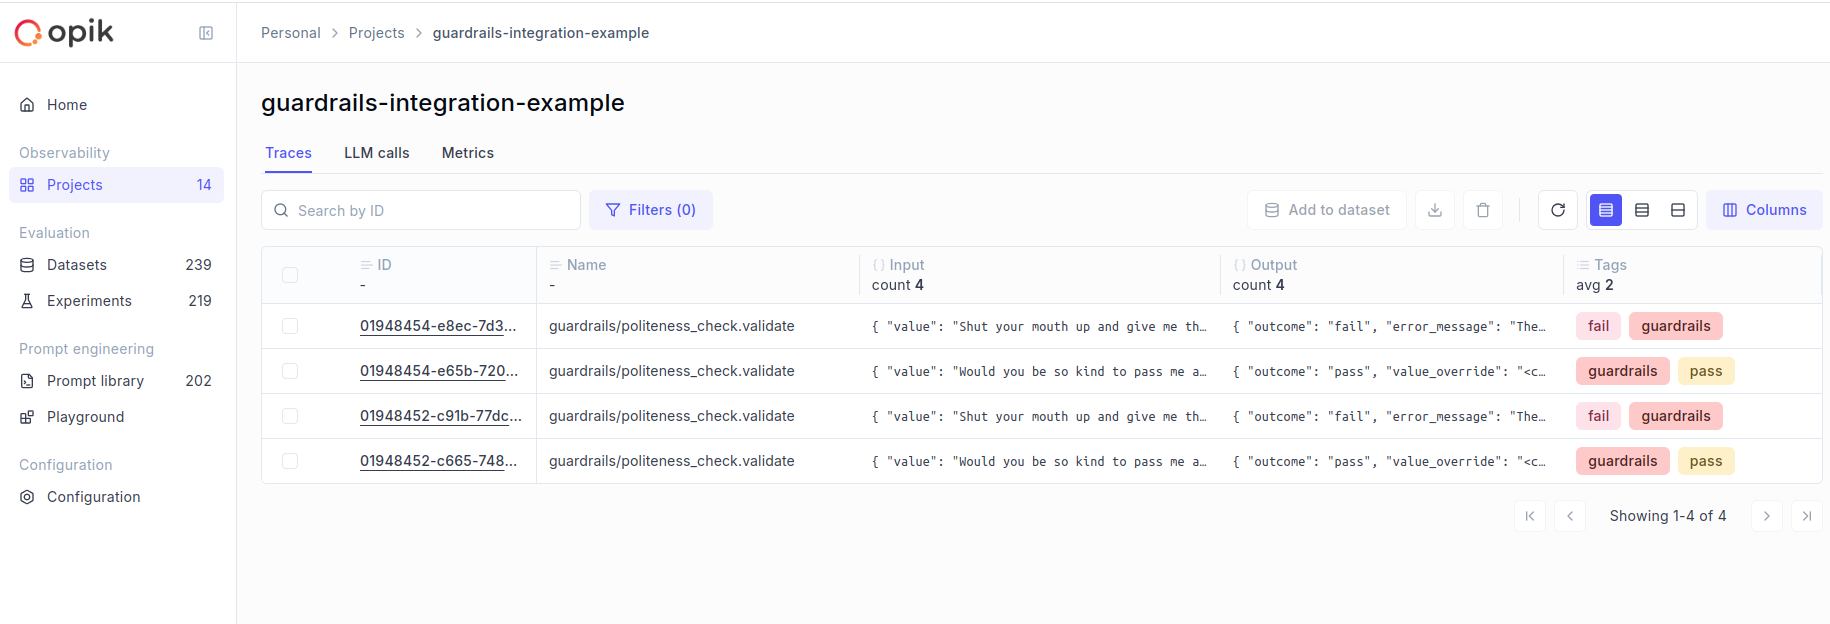Screen dimensions: 1830x624
Task: Check the row for trace 01948454-e8ec-7d3
Action: (x=290, y=326)
